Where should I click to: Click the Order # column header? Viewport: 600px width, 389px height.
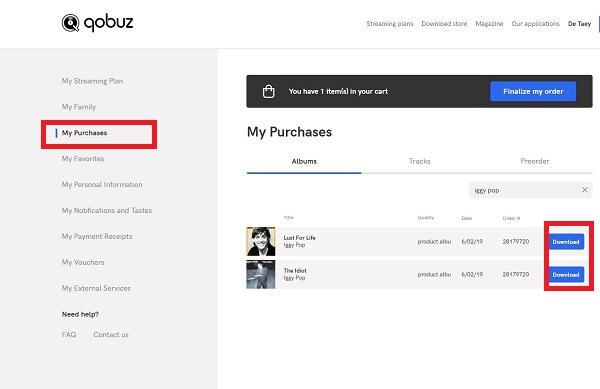point(511,218)
